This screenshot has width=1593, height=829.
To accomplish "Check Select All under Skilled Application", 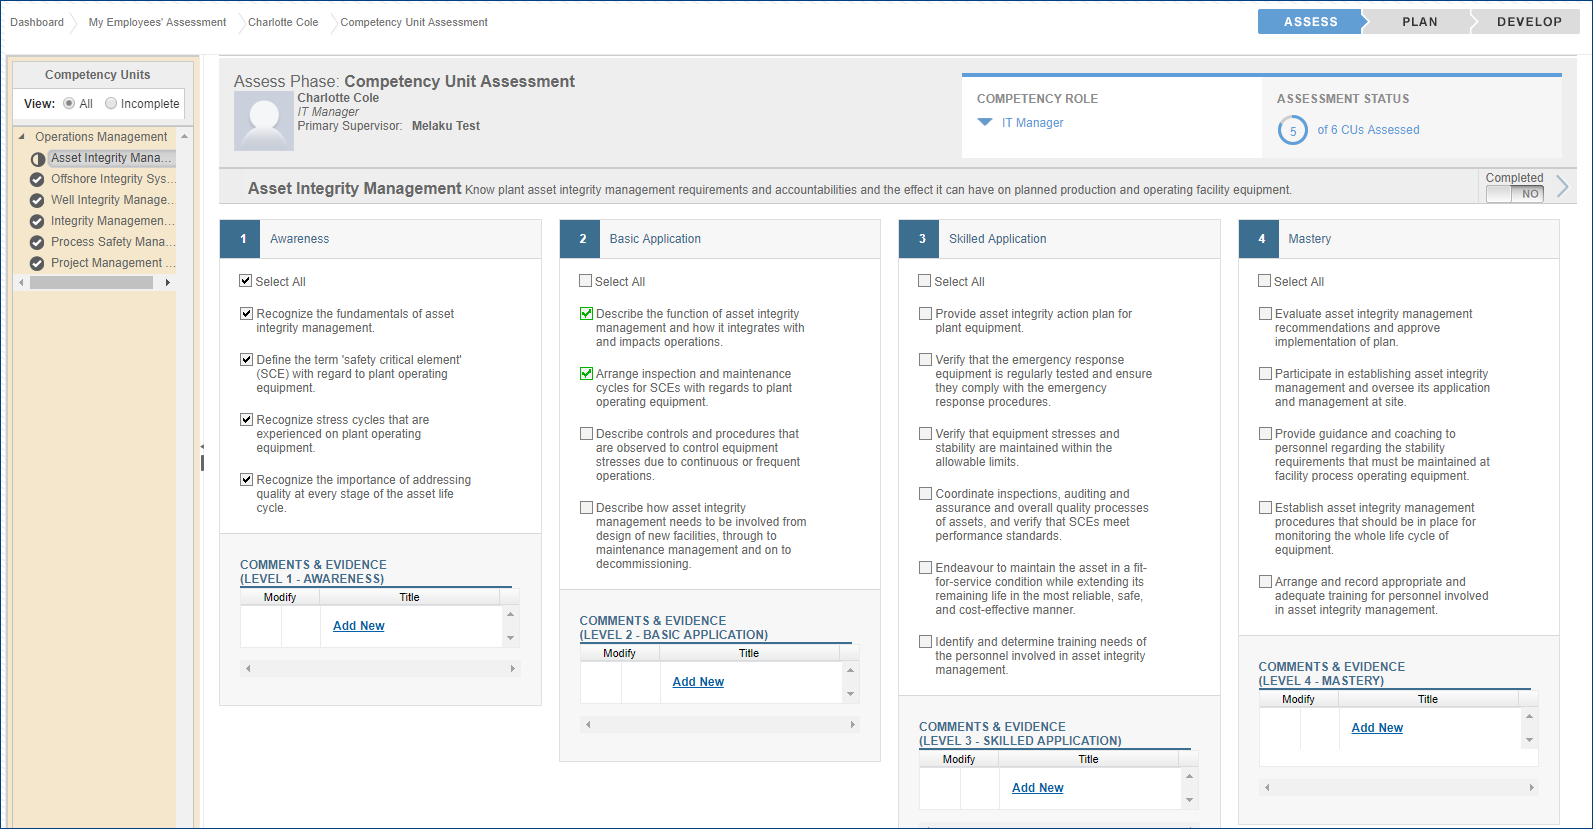I will click(925, 281).
